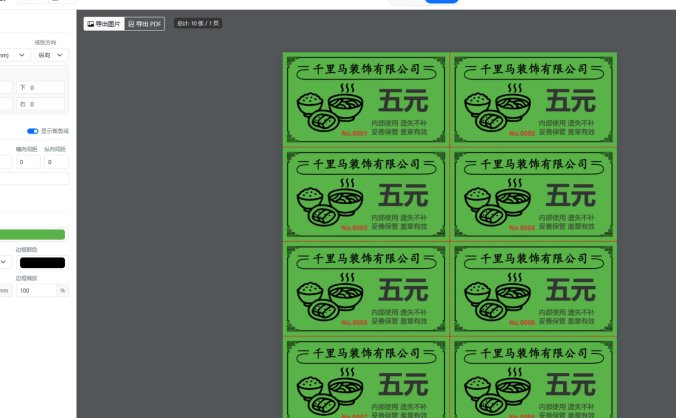The height and width of the screenshot is (418, 676).
Task: Select the meal ticket numbered No.0004
Action: click(x=533, y=194)
